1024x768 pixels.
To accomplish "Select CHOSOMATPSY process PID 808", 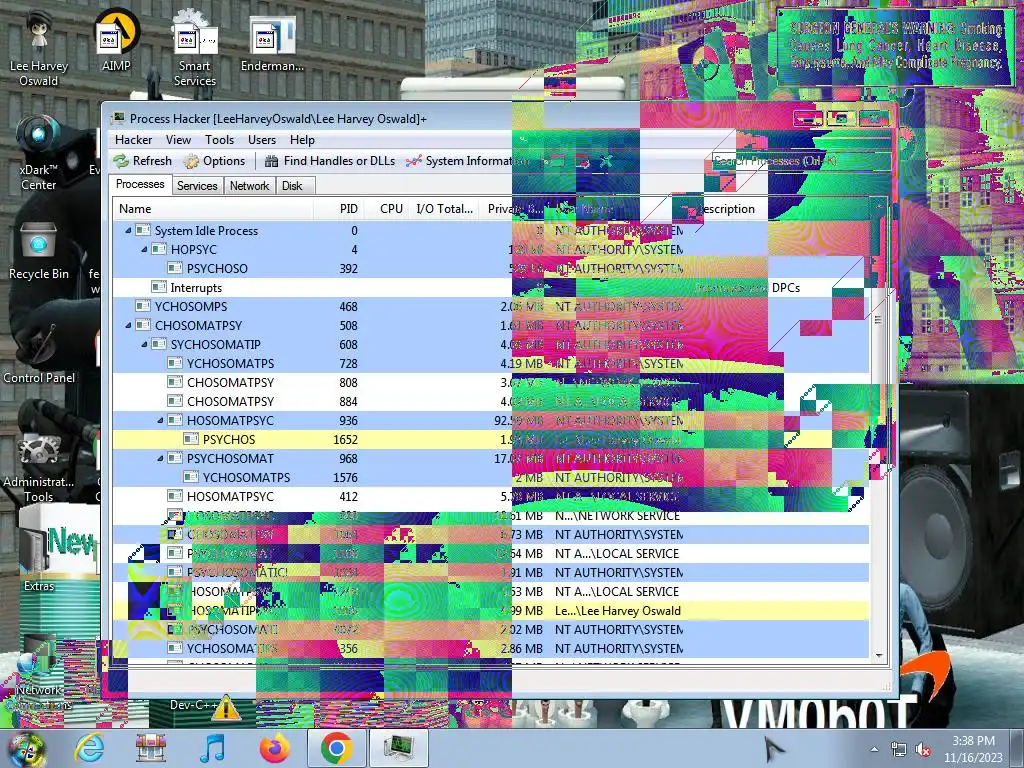I will [x=490, y=382].
